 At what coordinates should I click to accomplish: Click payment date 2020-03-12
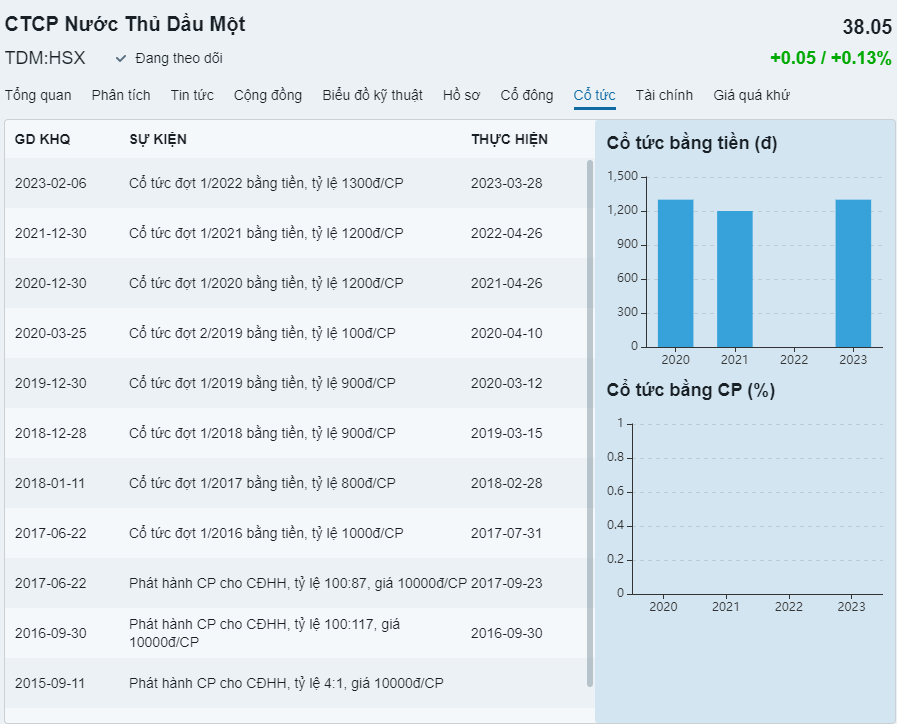[506, 383]
